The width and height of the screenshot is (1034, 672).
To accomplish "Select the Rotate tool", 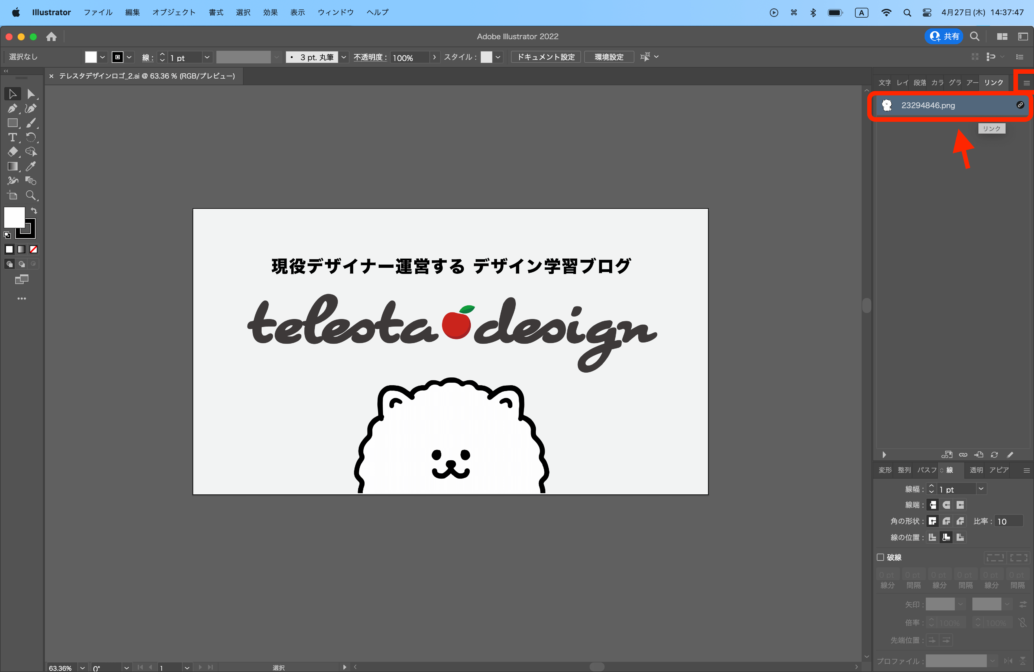I will tap(30, 138).
